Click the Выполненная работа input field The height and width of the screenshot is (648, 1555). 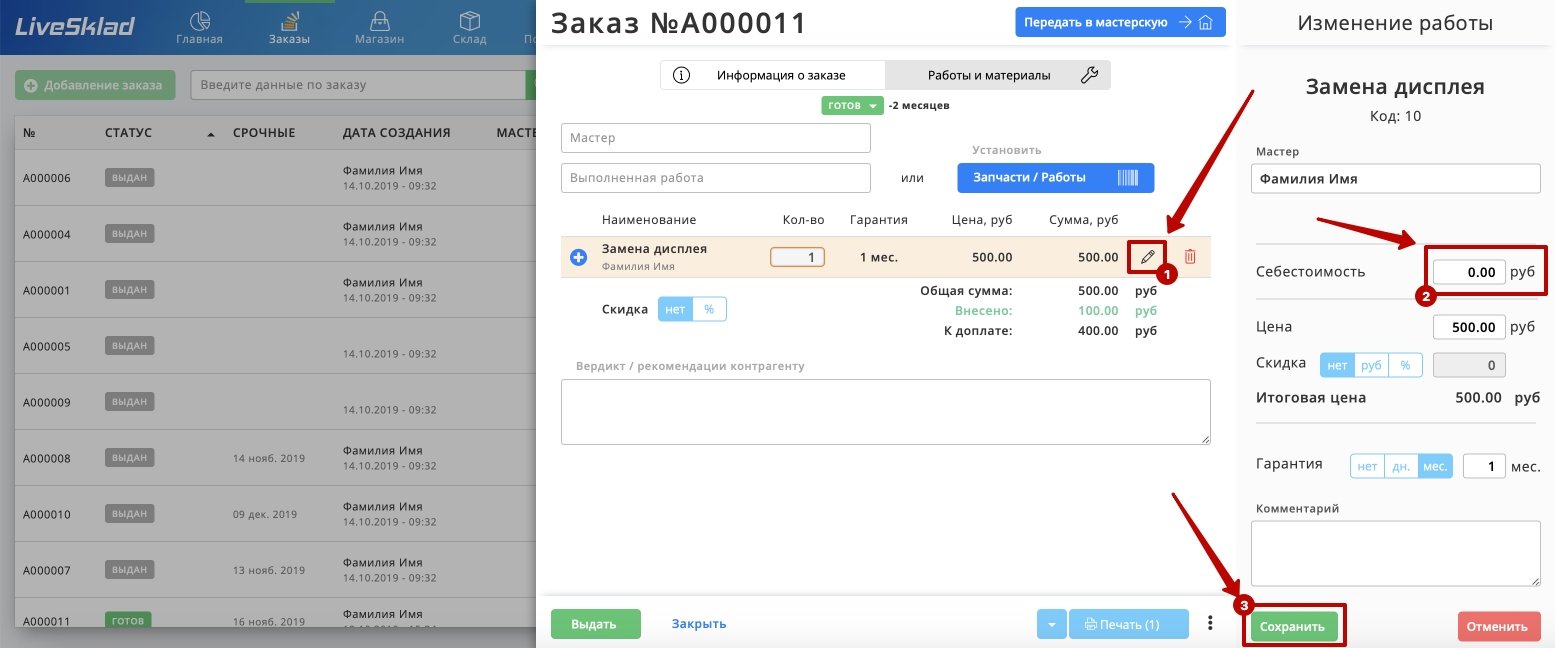[716, 177]
